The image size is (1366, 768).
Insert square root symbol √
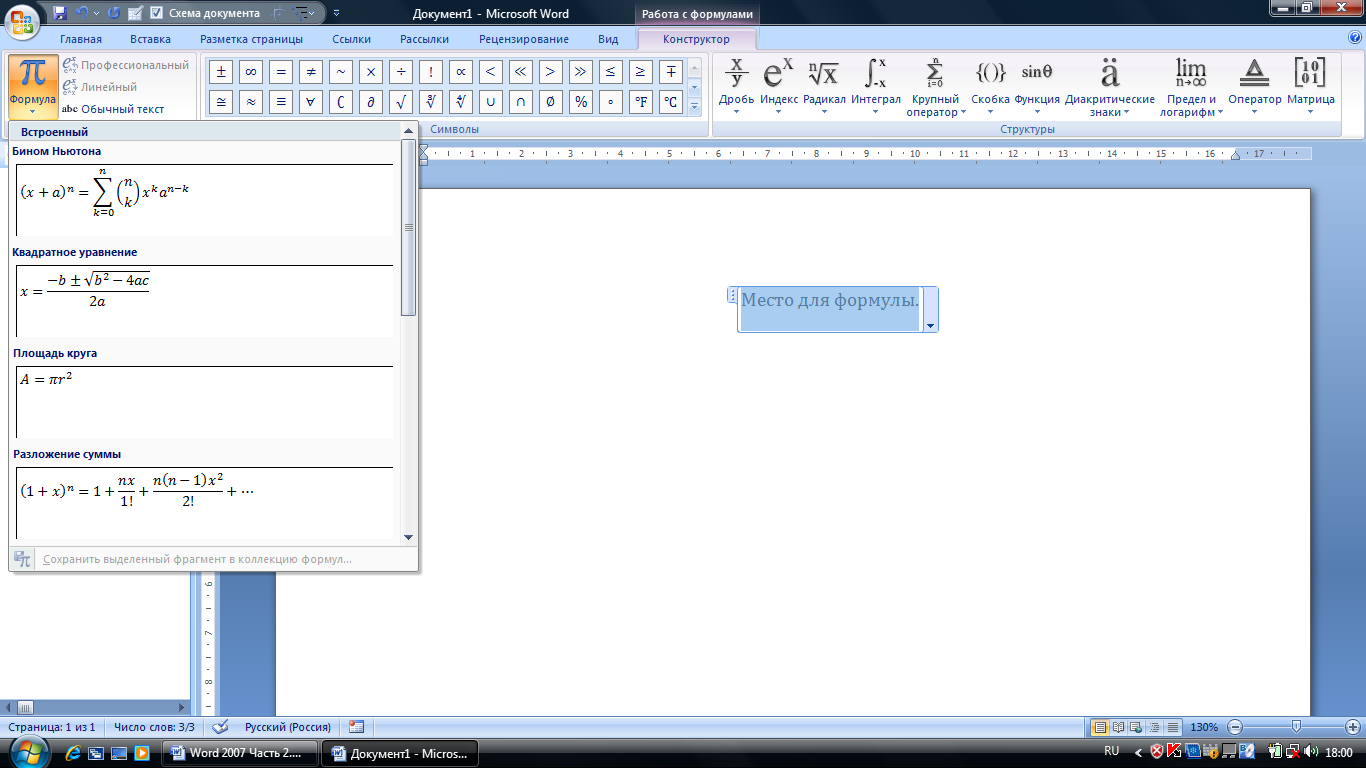pos(401,101)
